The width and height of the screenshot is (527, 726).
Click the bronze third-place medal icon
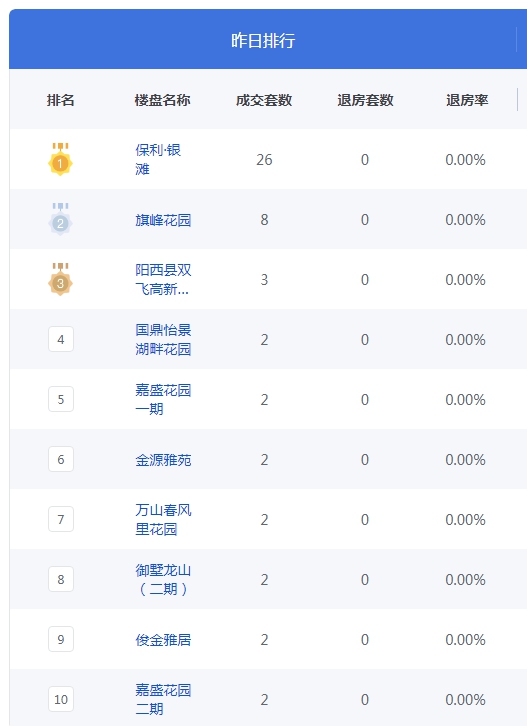click(x=60, y=279)
